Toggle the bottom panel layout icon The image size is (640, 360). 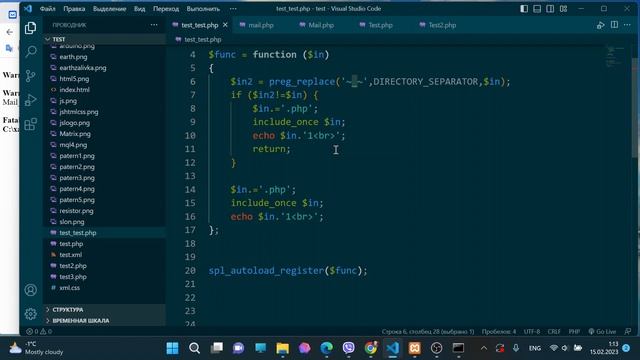[x=537, y=9]
